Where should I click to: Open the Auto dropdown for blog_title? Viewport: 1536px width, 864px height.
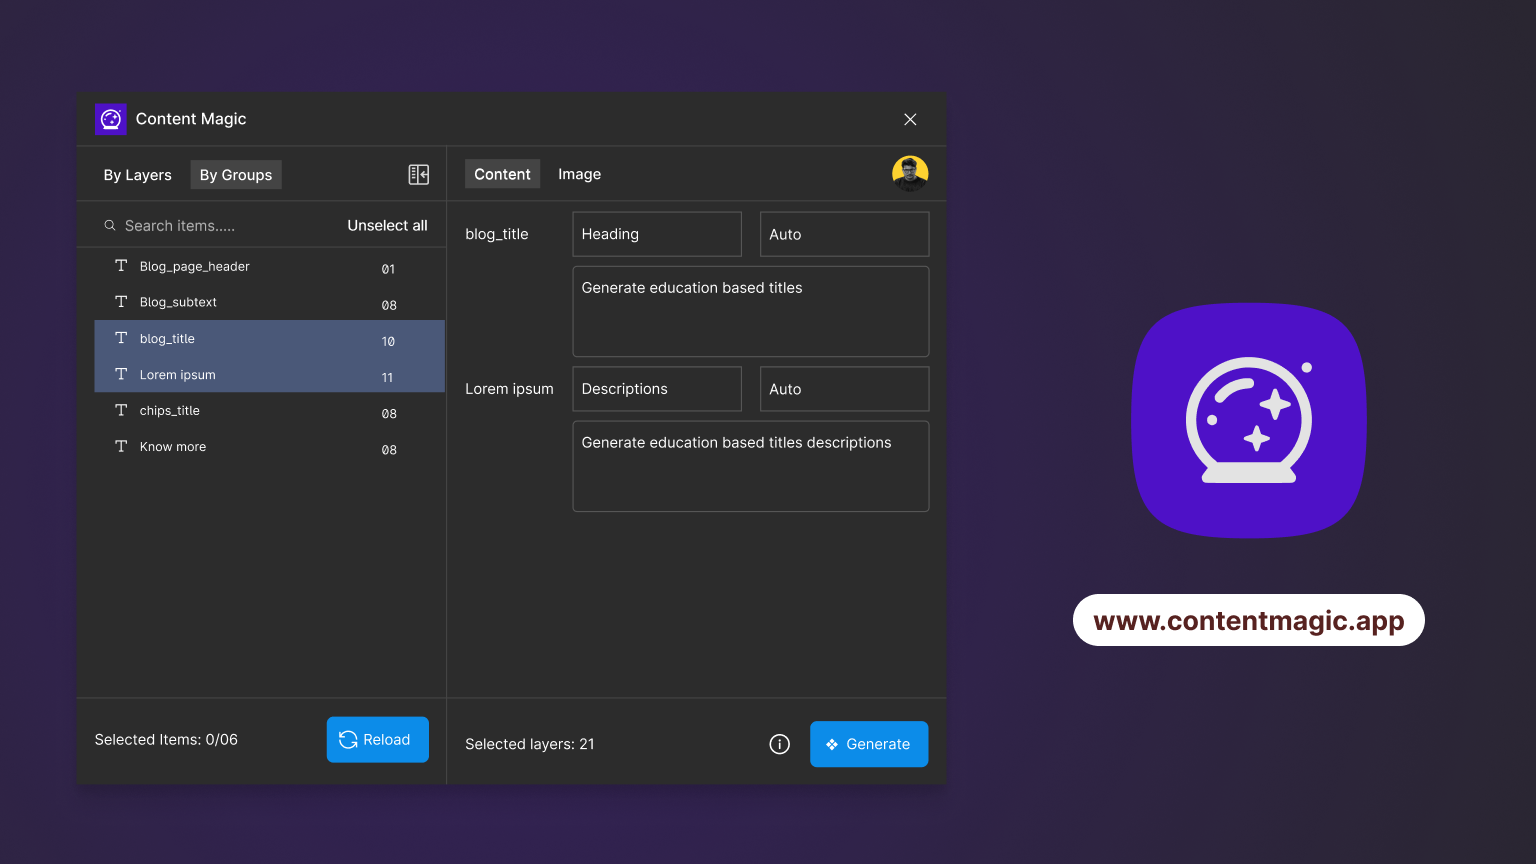click(x=845, y=234)
